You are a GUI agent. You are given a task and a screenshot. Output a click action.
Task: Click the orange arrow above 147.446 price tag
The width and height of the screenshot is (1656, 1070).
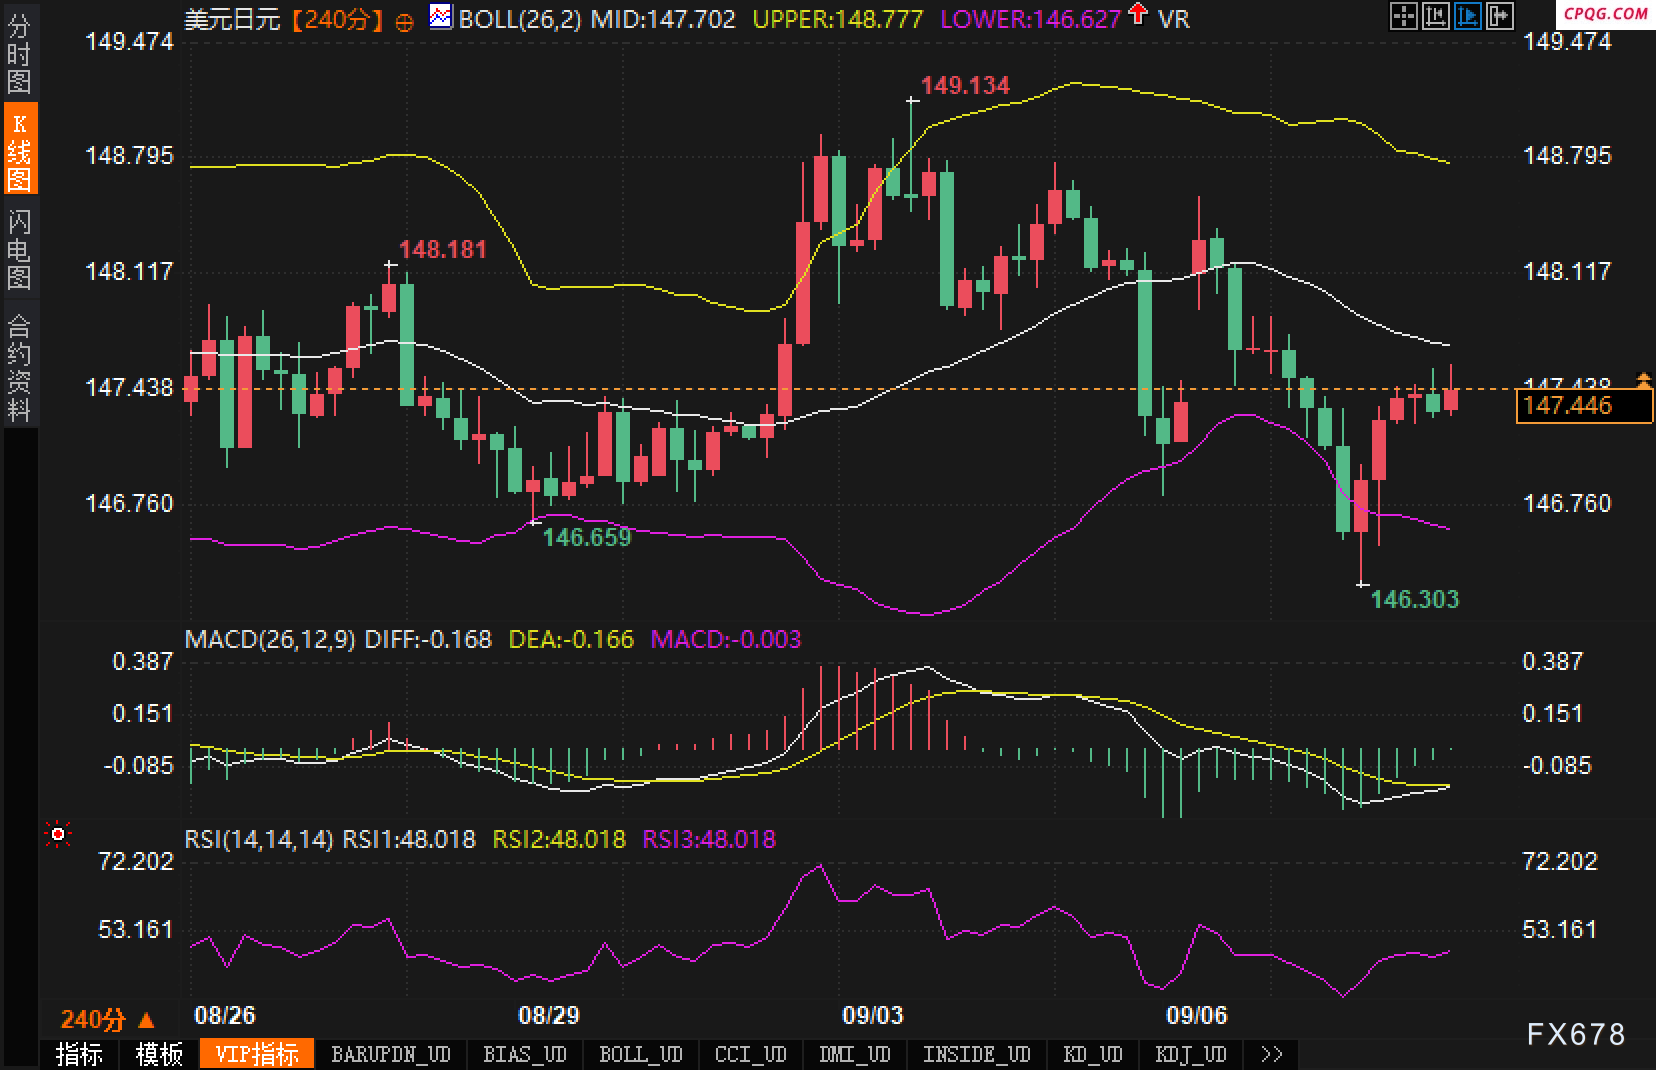1643,379
